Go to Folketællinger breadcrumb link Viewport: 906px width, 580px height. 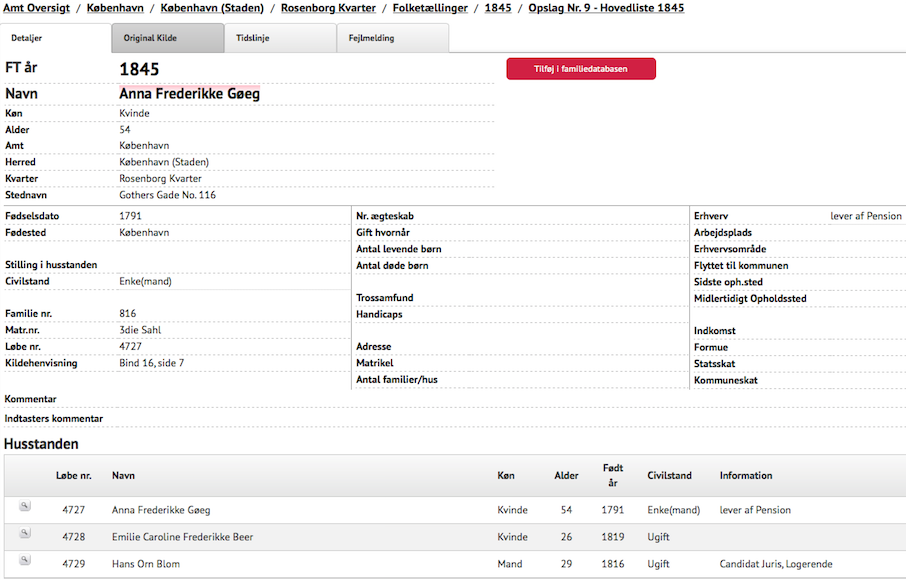(430, 8)
